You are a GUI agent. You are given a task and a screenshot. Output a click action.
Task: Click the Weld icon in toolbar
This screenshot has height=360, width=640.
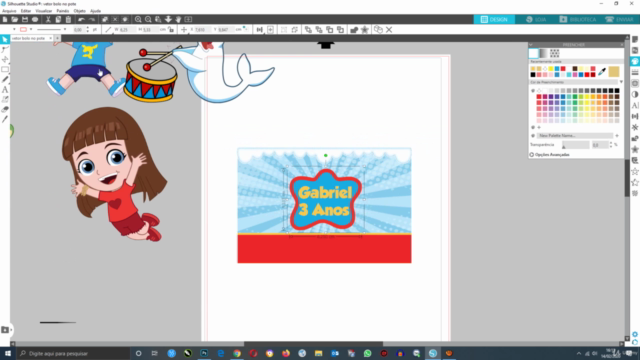coord(354,30)
